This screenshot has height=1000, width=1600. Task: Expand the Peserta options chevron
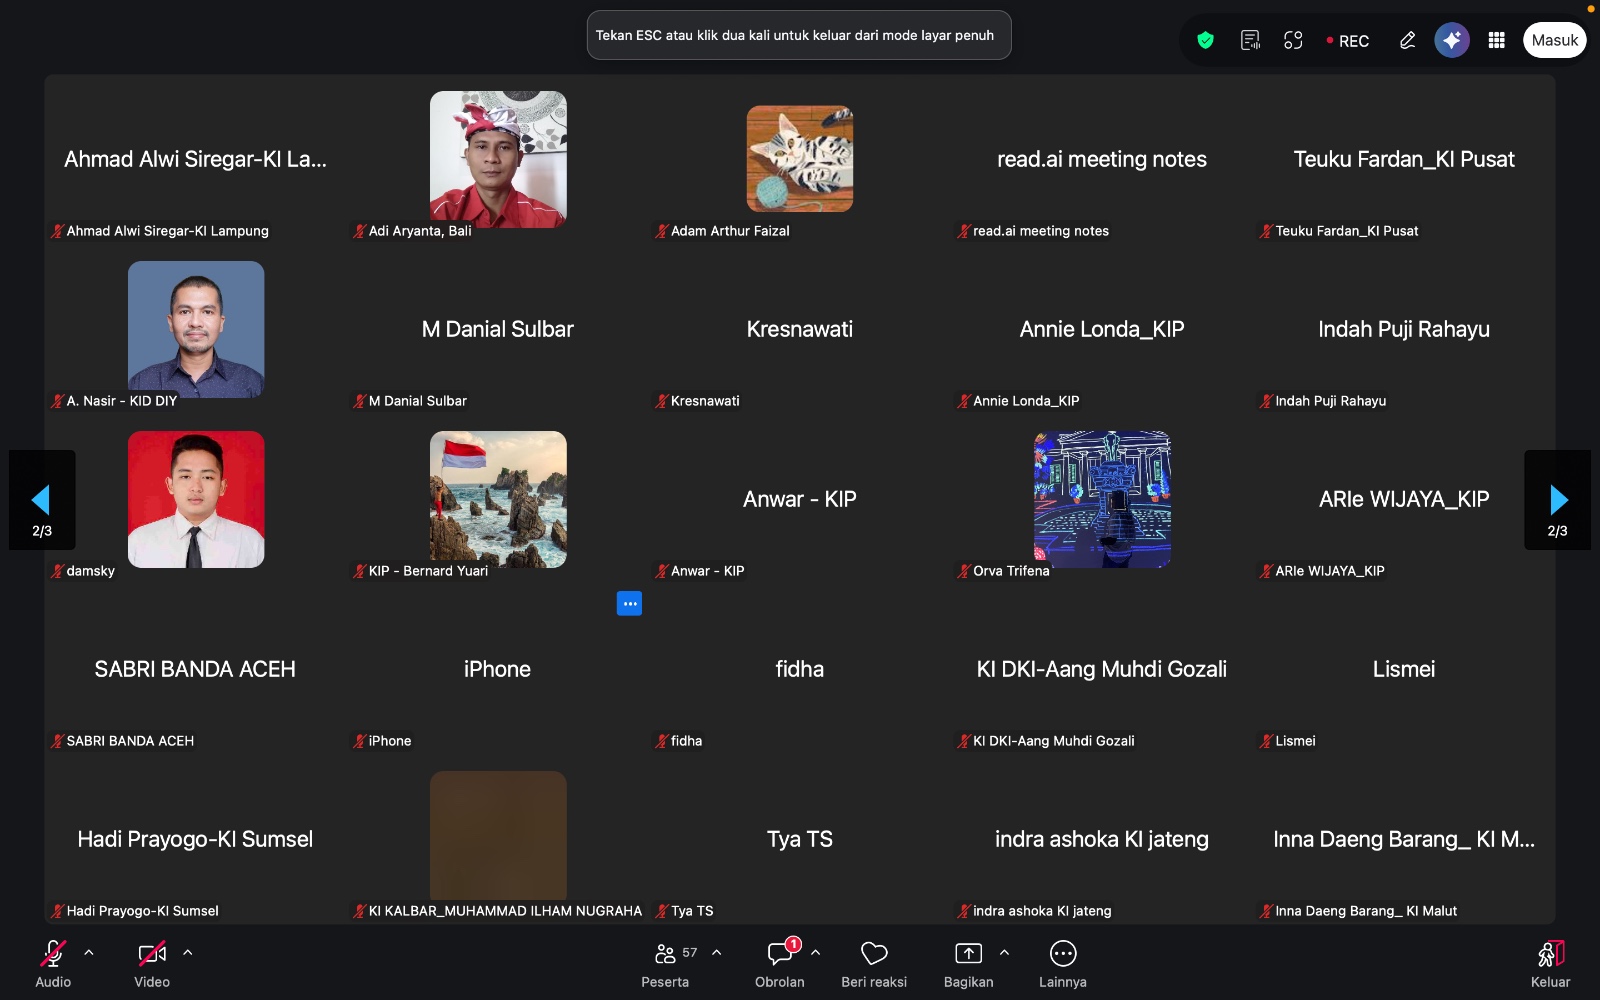click(x=717, y=953)
